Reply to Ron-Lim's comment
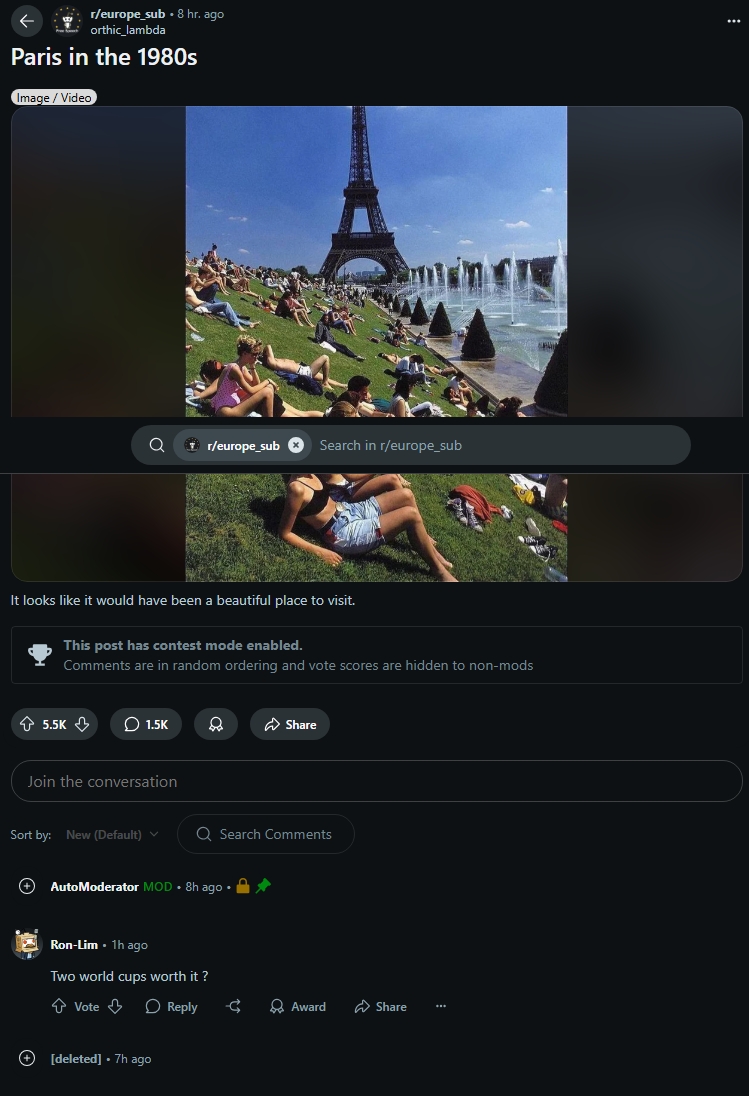The height and width of the screenshot is (1096, 749). (x=171, y=1007)
